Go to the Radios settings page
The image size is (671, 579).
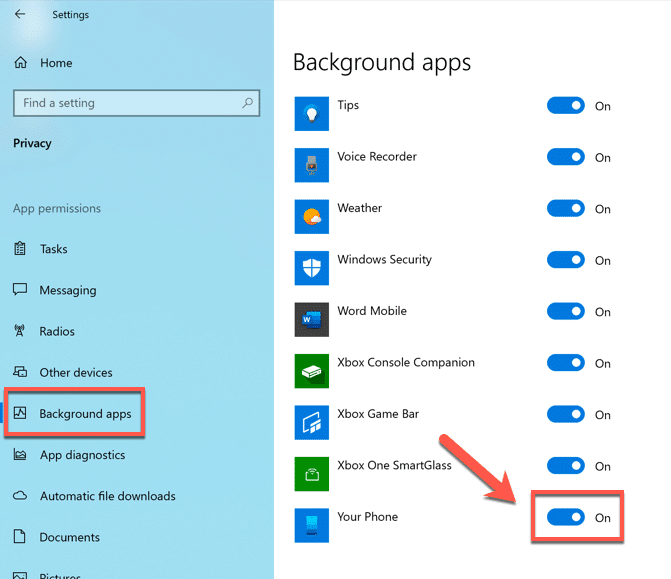(x=57, y=331)
